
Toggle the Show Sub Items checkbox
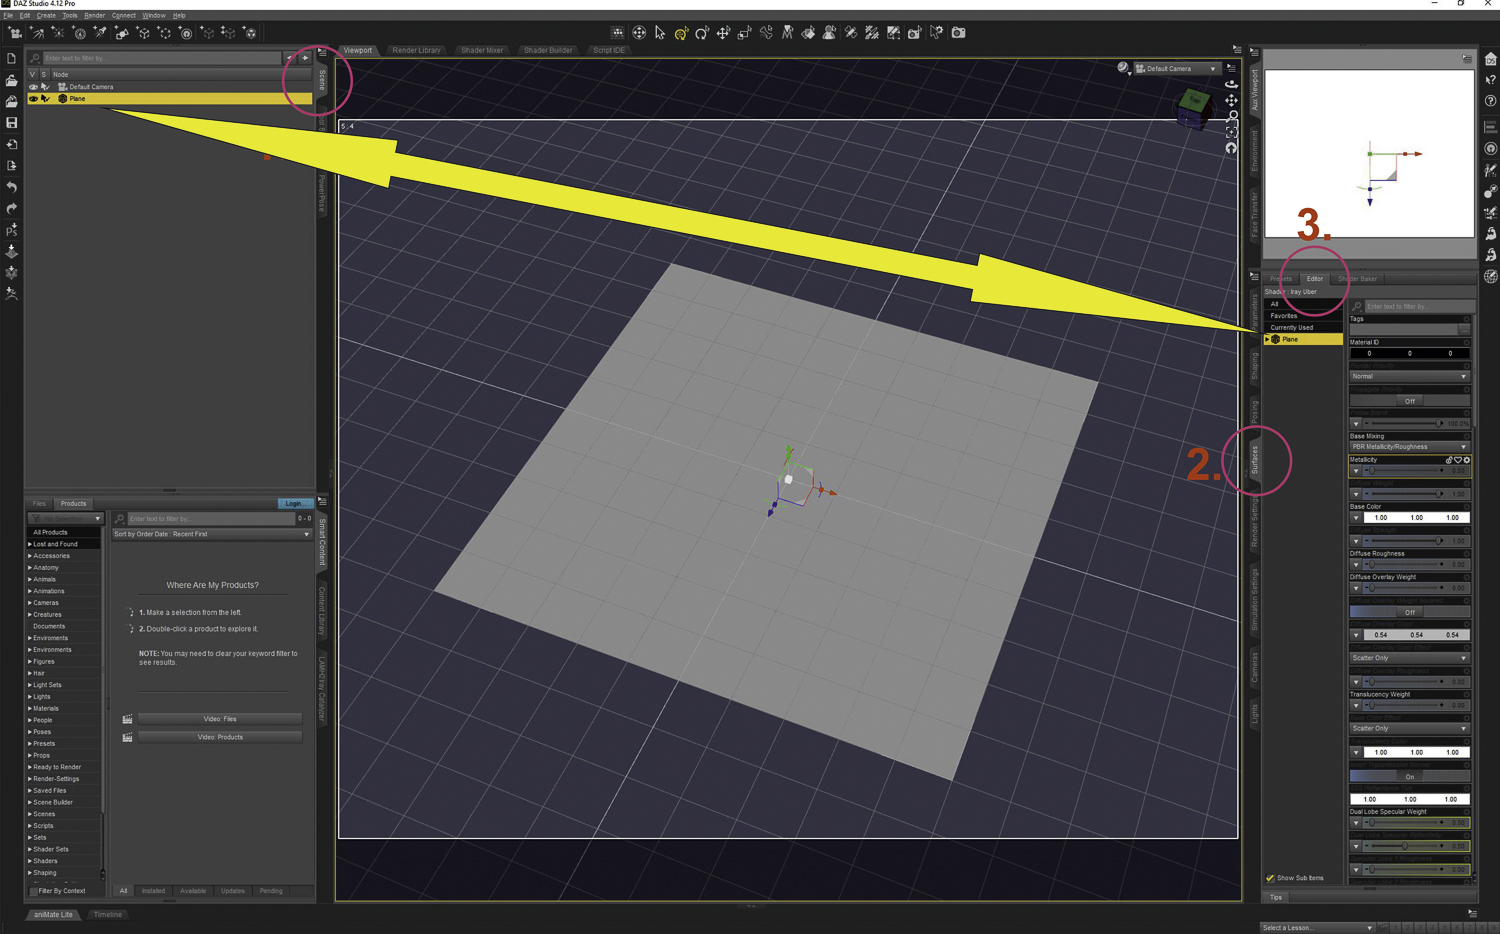[1270, 878]
